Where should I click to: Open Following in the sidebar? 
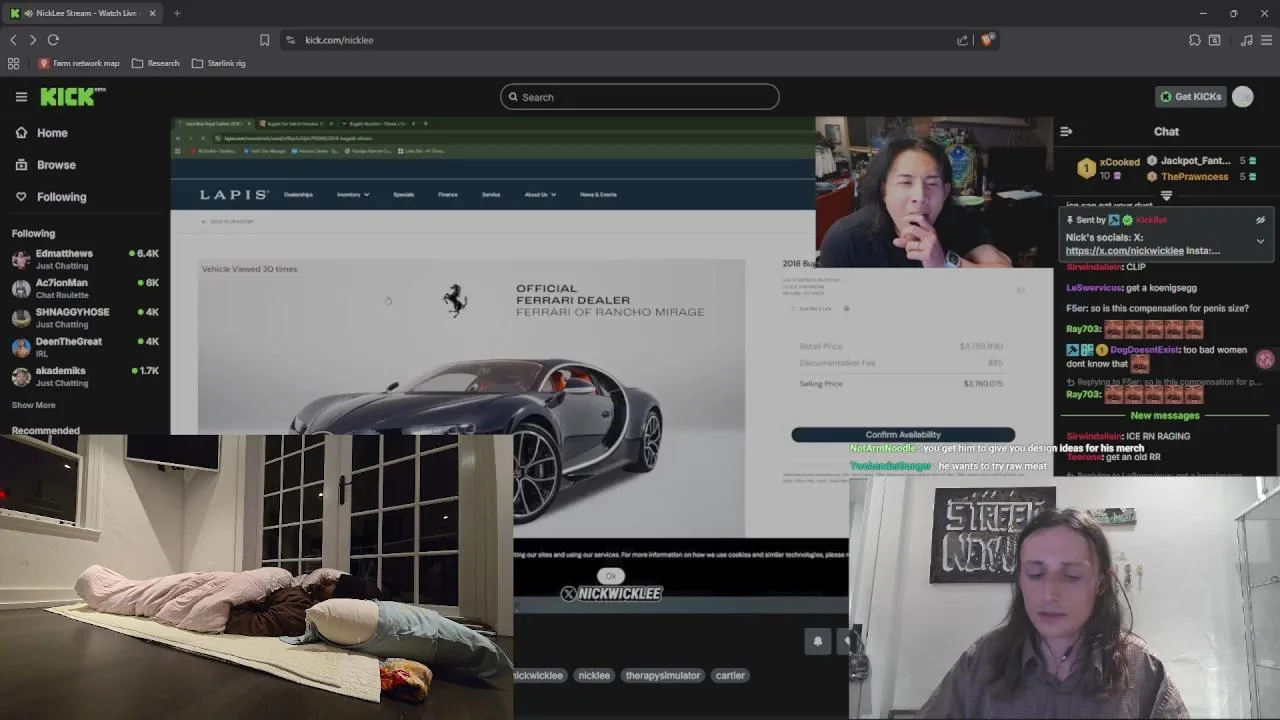click(62, 197)
